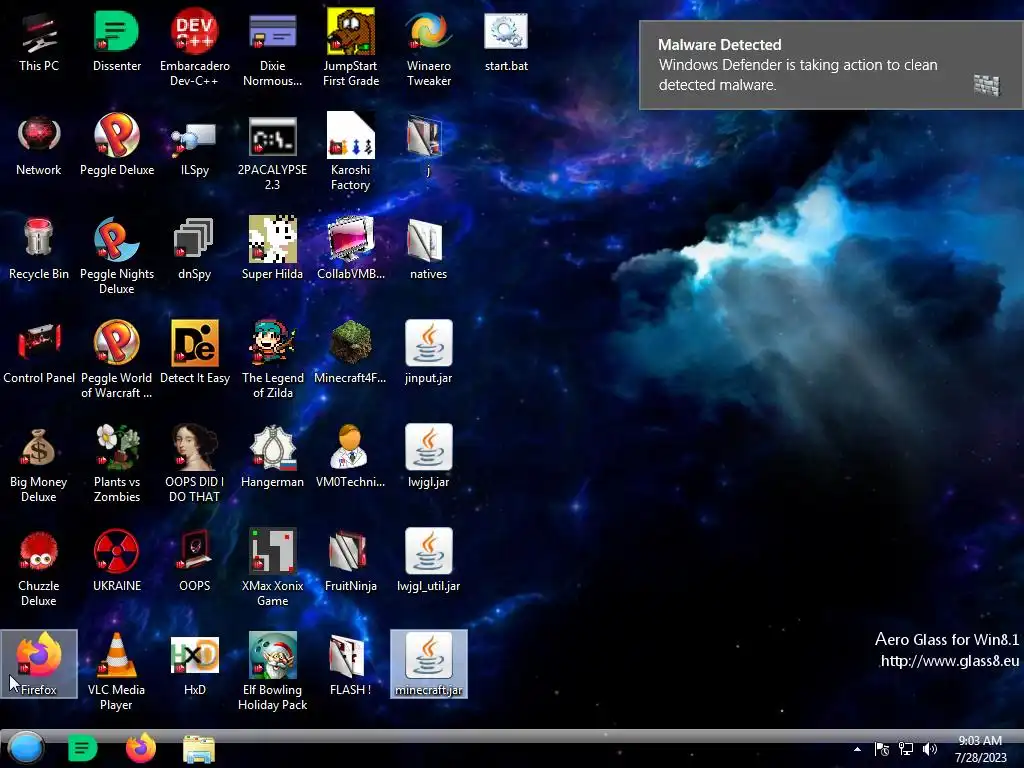
Task: Select the XMax Xonix Game shortcut
Action: [272, 568]
